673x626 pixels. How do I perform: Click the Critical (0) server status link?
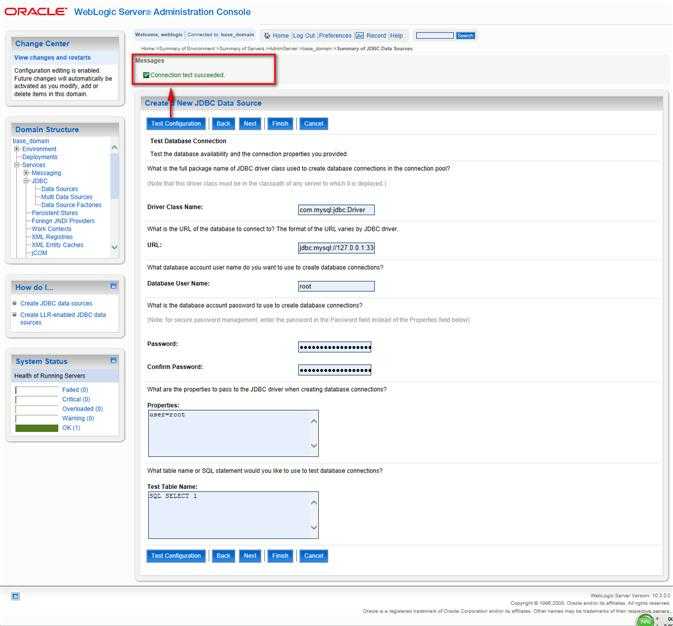click(x=76, y=399)
